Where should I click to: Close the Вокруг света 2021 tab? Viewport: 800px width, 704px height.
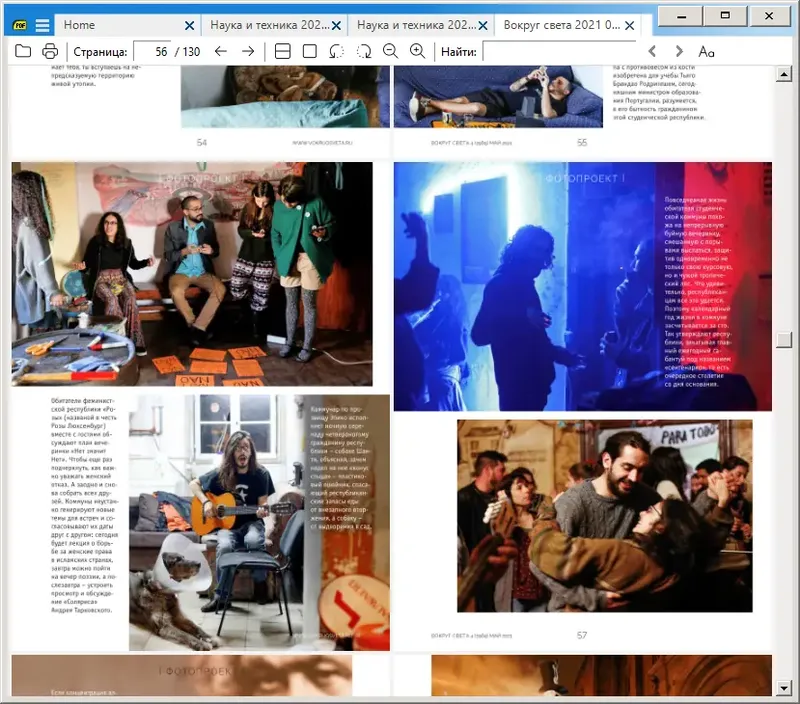(630, 26)
